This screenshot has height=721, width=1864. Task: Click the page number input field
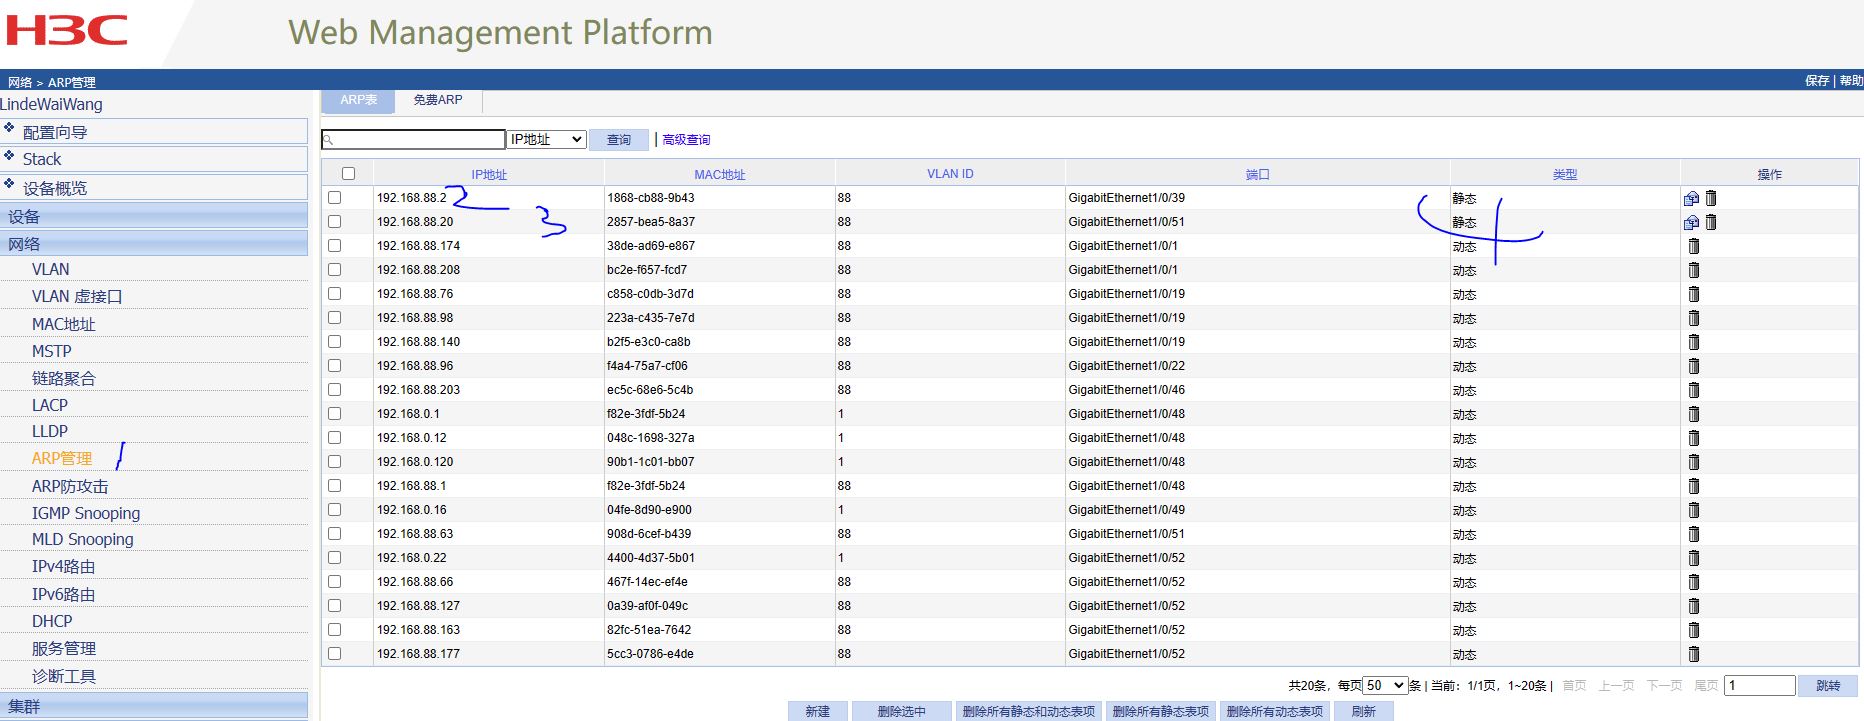(x=1759, y=686)
